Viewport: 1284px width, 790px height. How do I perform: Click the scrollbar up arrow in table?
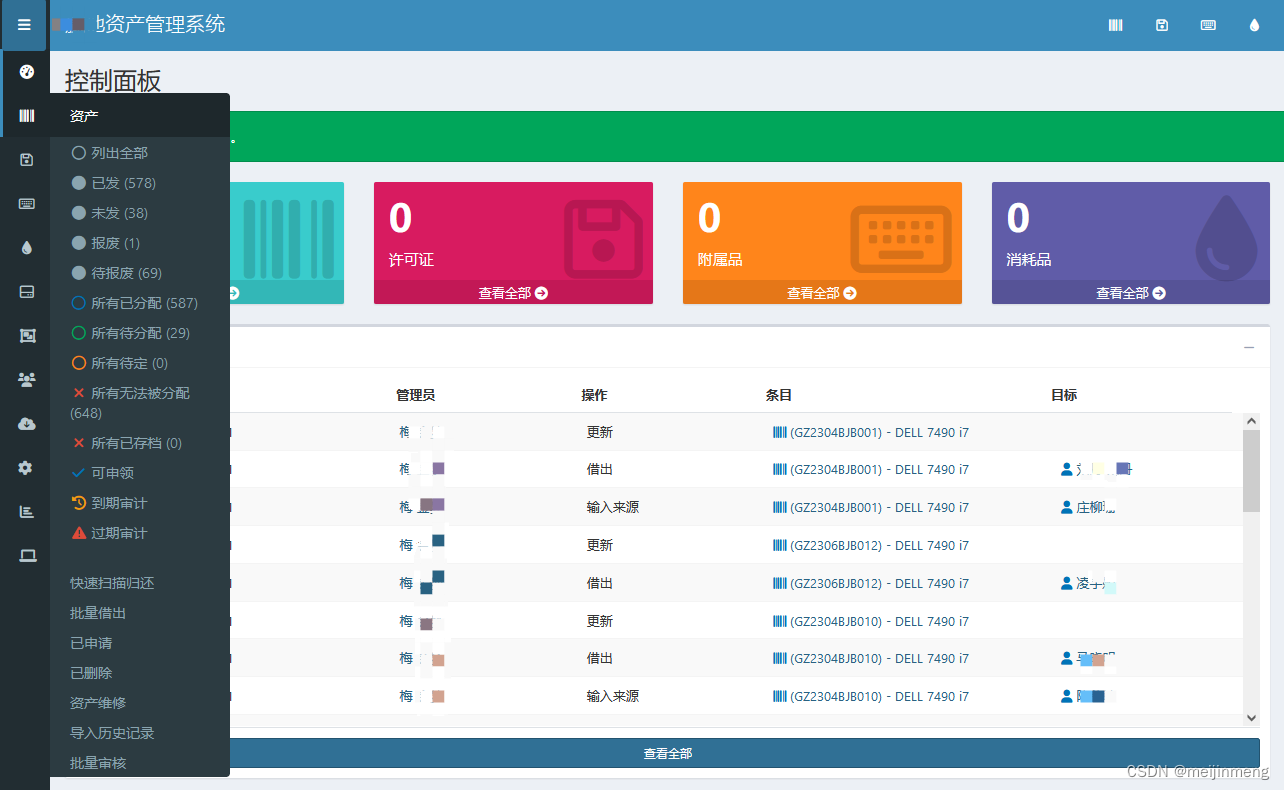tap(1251, 421)
